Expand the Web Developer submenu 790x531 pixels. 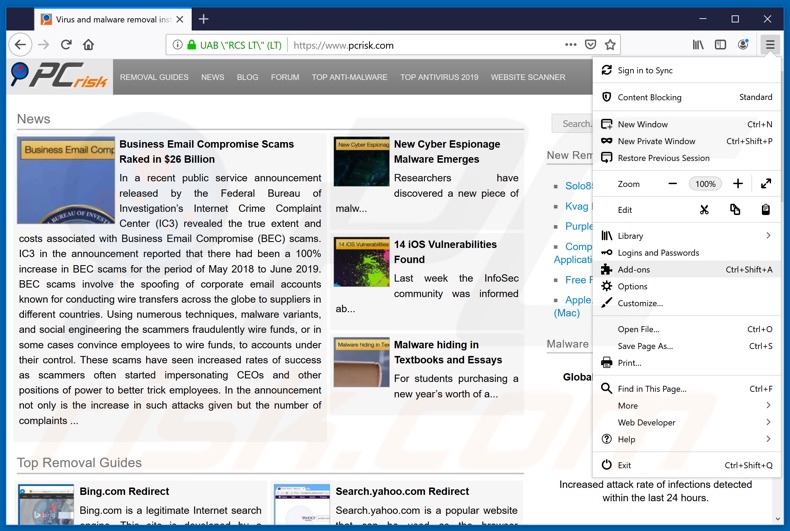[687, 423]
